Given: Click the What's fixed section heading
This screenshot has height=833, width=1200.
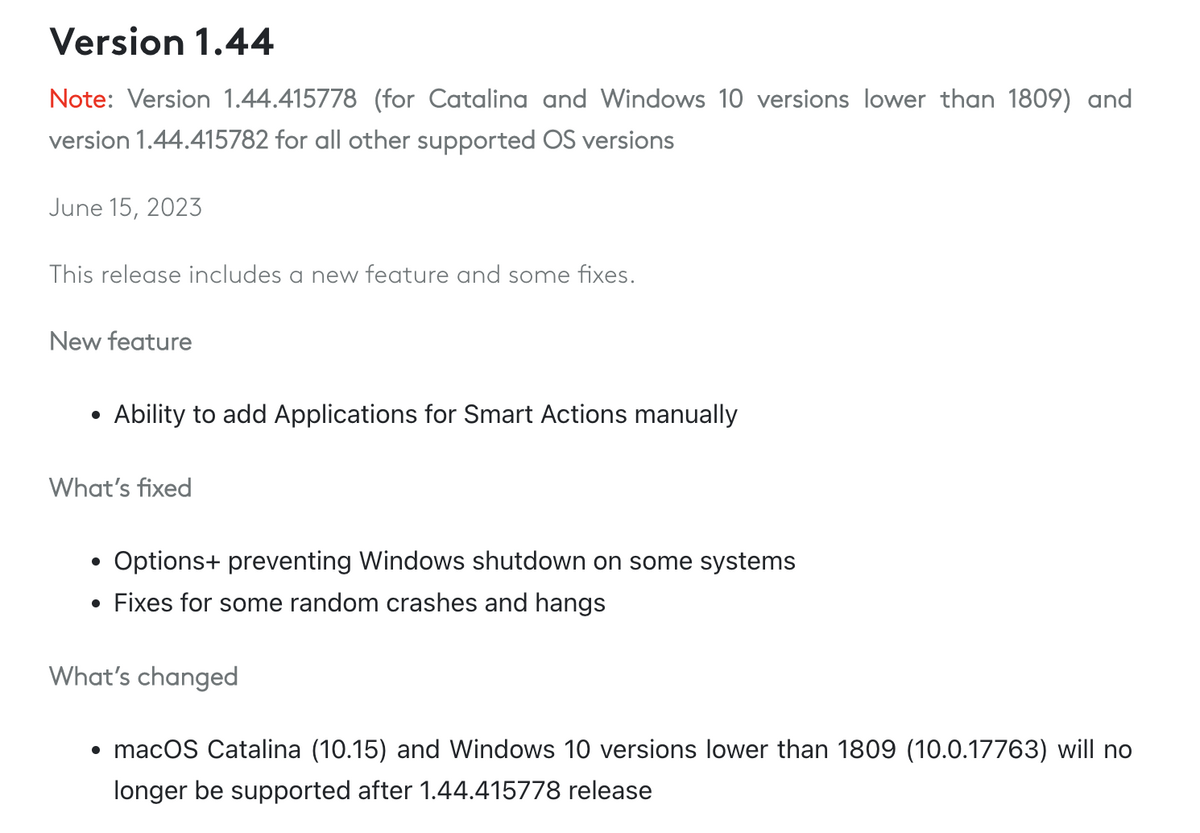Looking at the screenshot, I should point(120,488).
